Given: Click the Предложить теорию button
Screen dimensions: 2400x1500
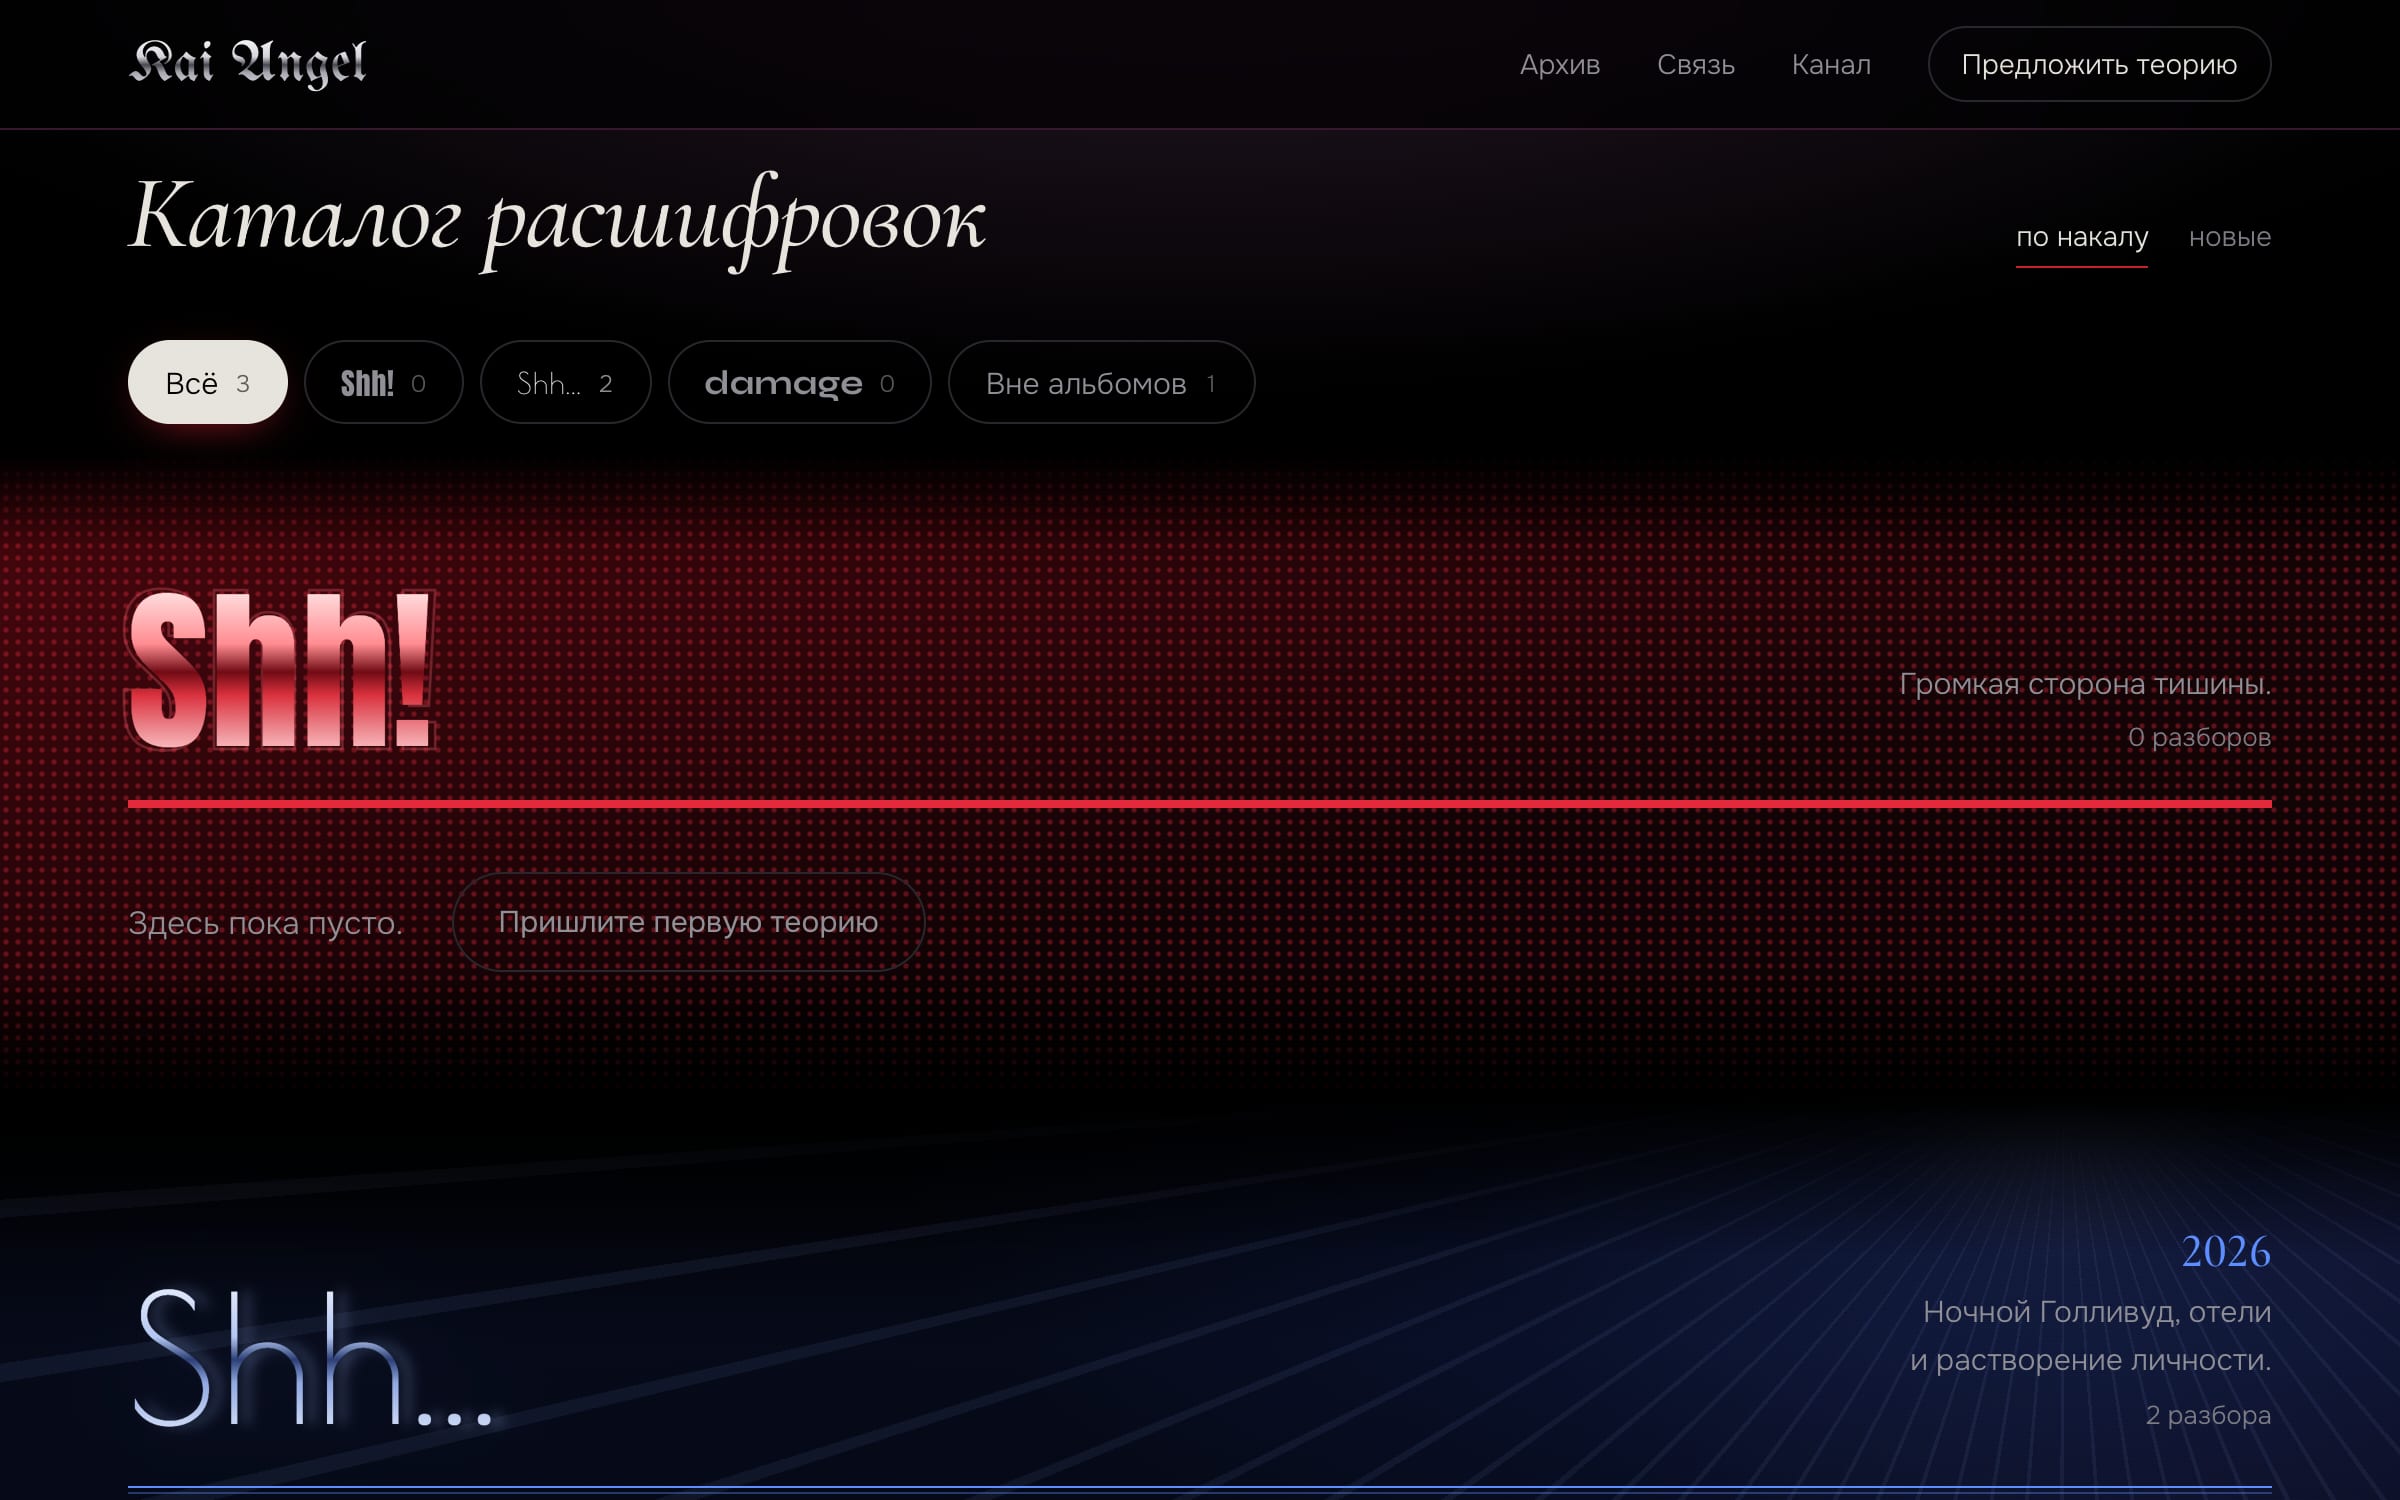Looking at the screenshot, I should point(2099,64).
